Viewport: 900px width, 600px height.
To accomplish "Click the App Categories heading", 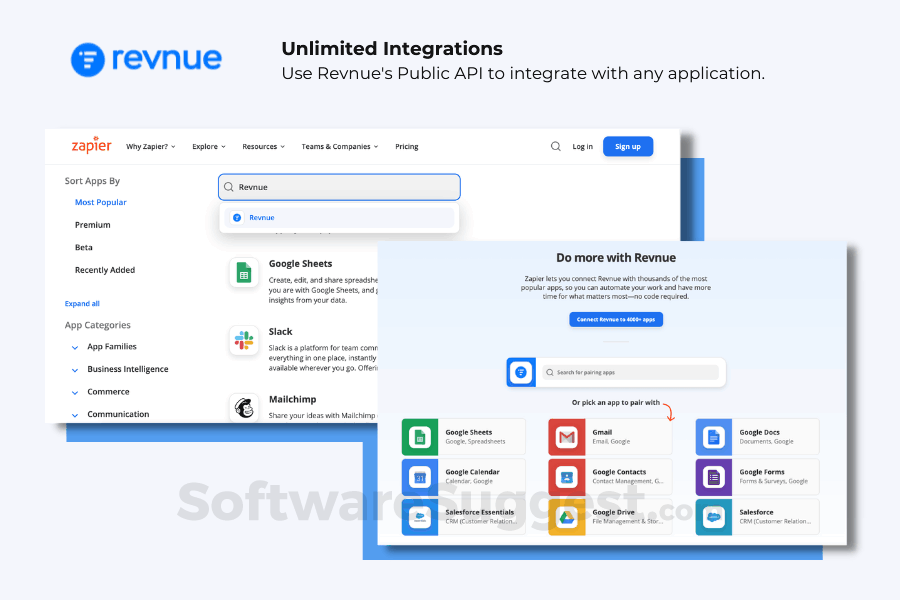I will [98, 325].
